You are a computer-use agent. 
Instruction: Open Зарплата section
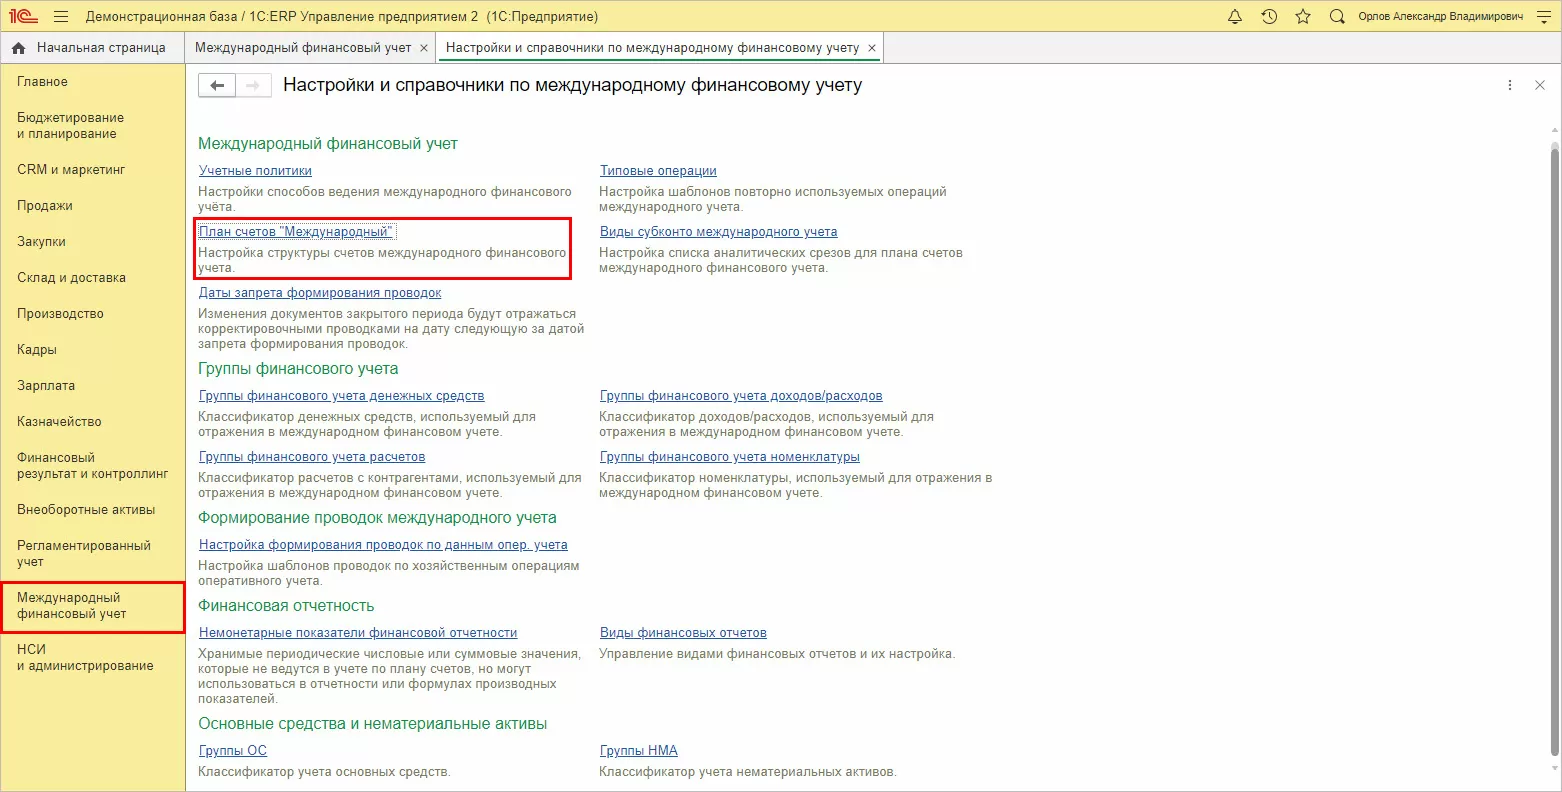pyautogui.click(x=46, y=386)
